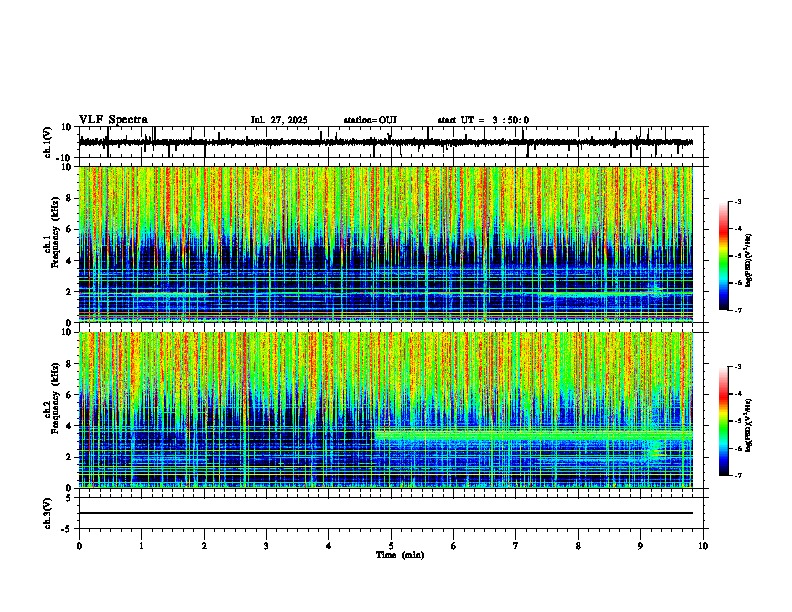Click the ch.1 frequency tick label '6'

pos(69,229)
